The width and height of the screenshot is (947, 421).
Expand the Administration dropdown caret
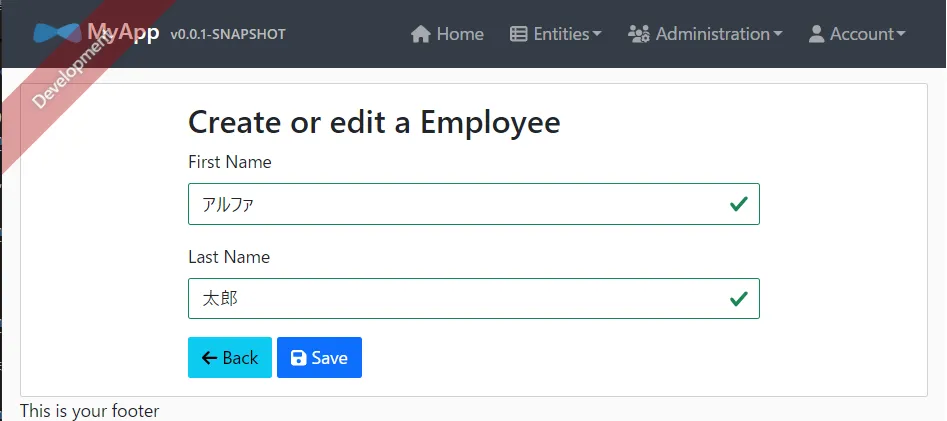(777, 34)
